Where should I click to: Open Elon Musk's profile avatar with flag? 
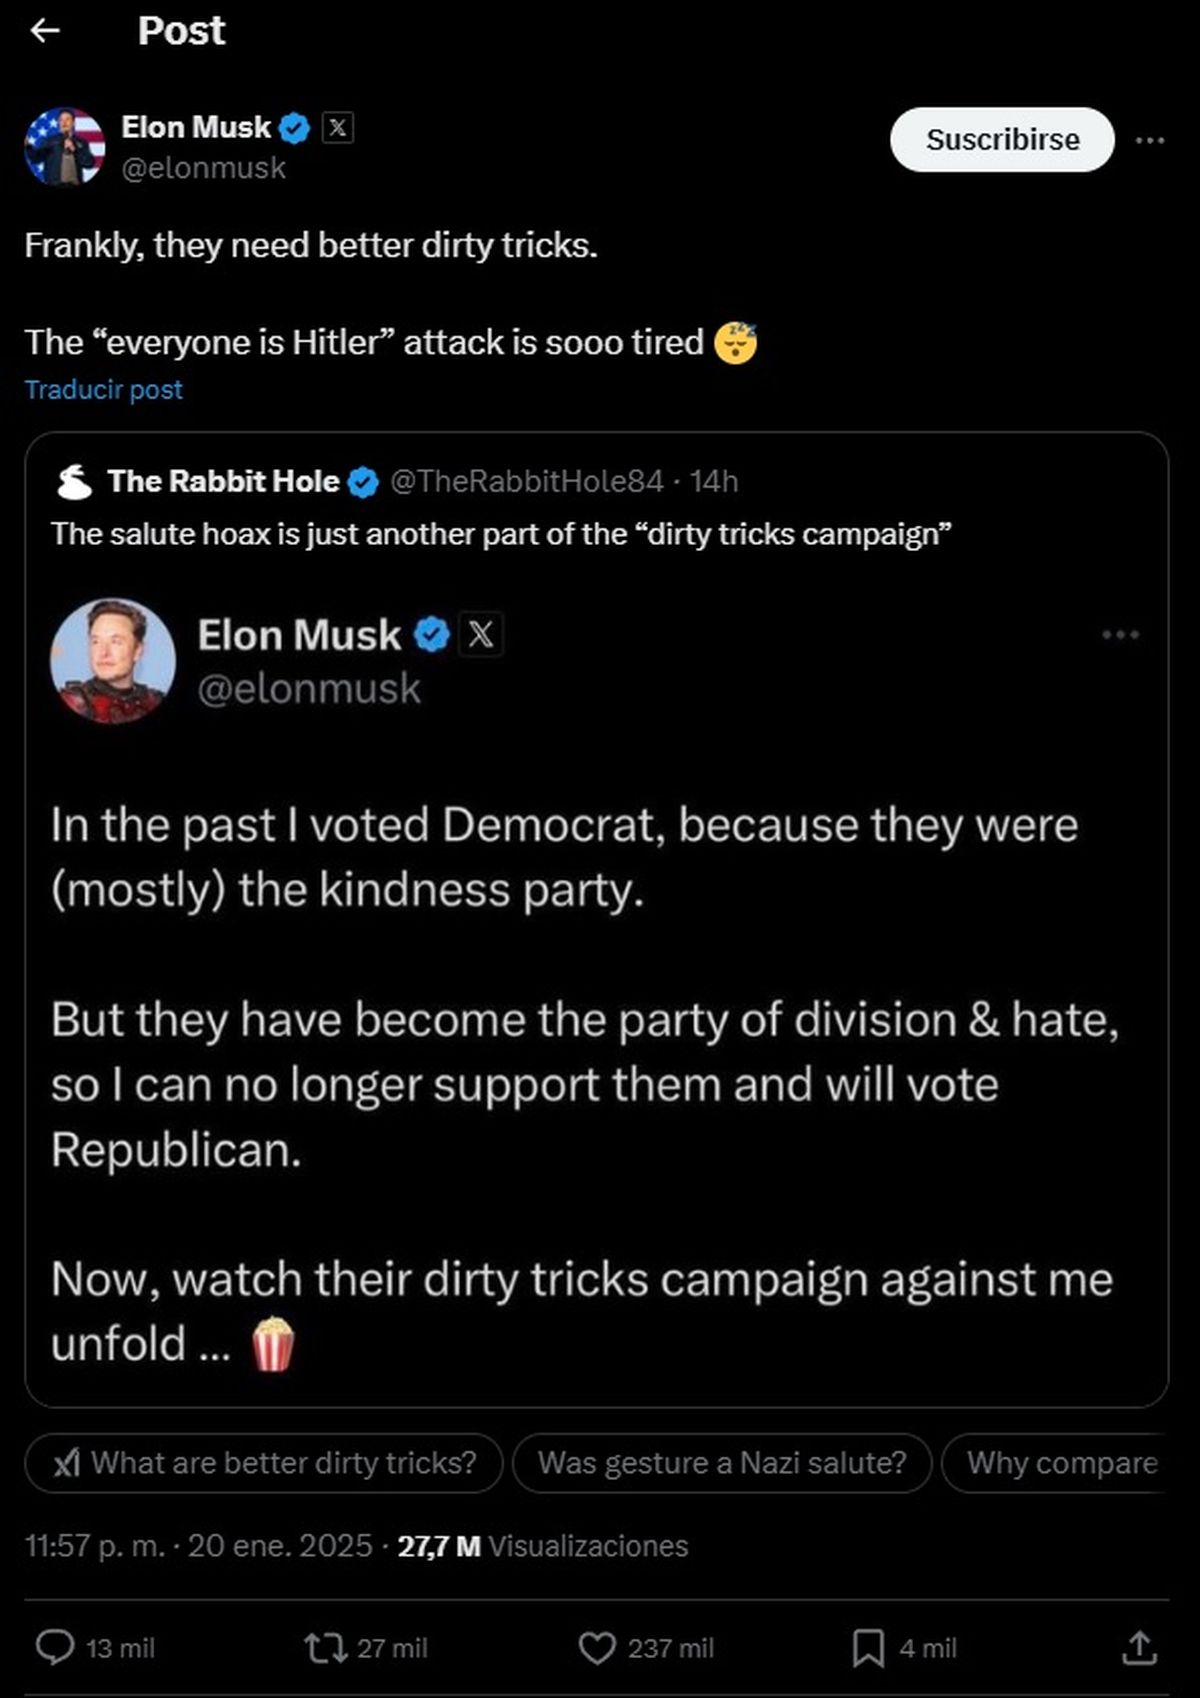(65, 146)
